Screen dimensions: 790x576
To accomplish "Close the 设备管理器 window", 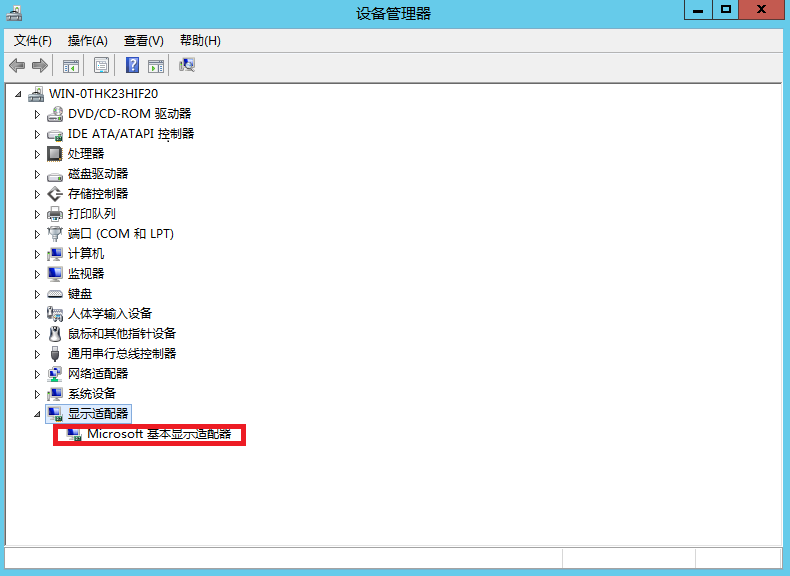I will tap(761, 10).
